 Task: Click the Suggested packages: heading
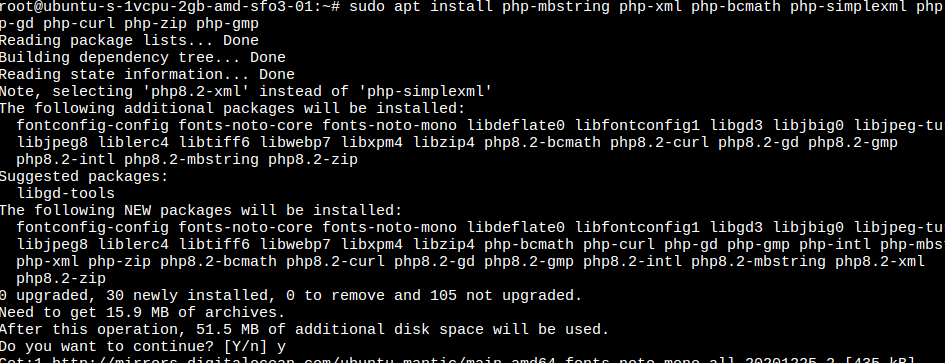(84, 177)
